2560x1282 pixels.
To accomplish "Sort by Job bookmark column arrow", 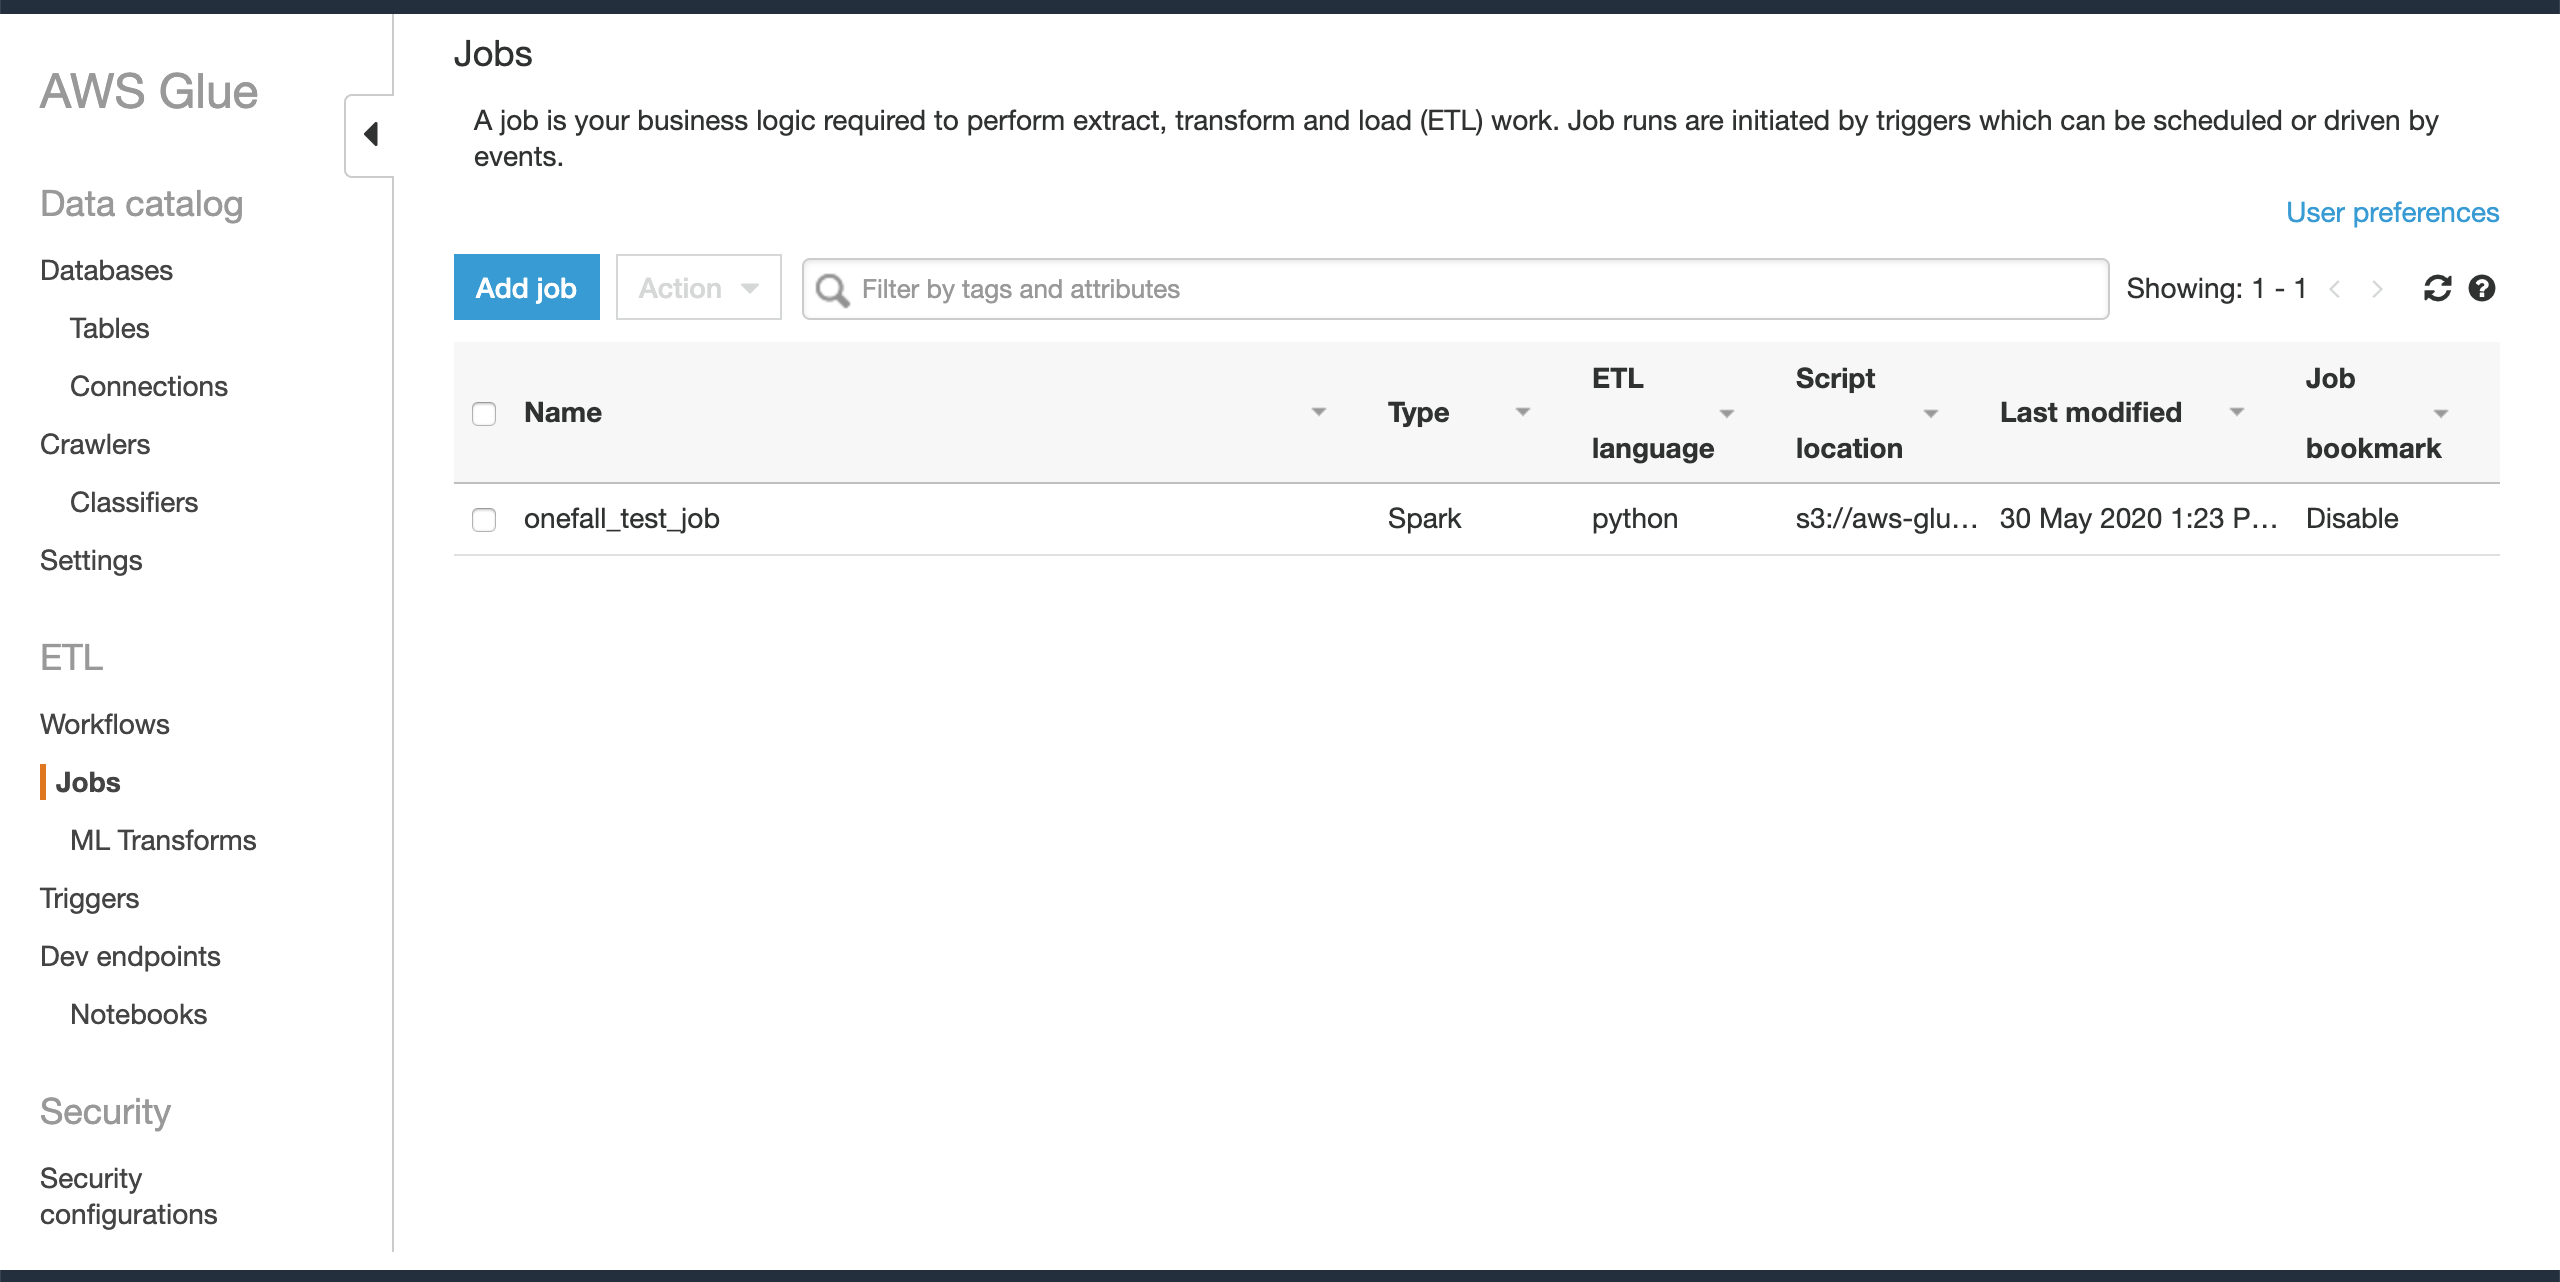I will click(x=2441, y=413).
